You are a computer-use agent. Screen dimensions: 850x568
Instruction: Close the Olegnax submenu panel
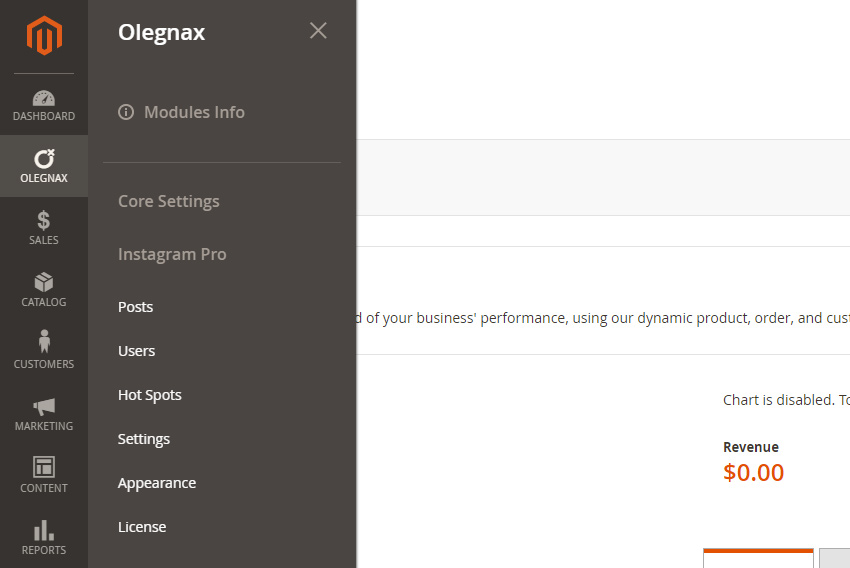pos(318,30)
